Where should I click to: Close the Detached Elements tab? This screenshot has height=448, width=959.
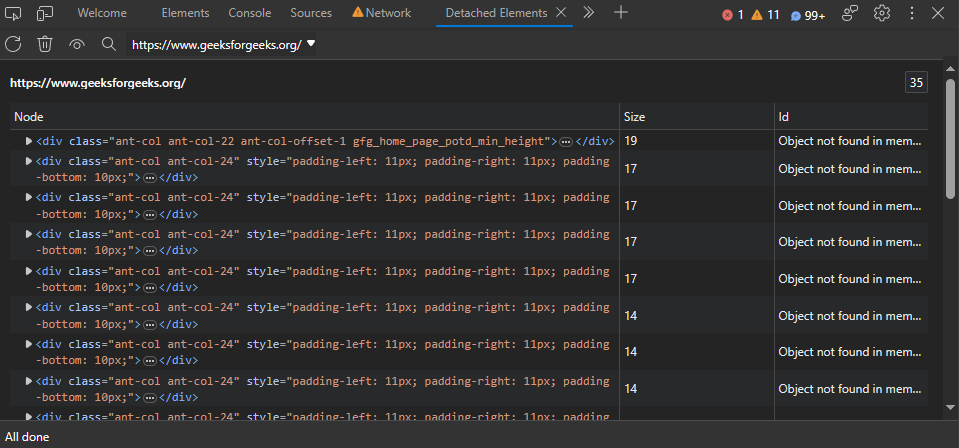[561, 13]
